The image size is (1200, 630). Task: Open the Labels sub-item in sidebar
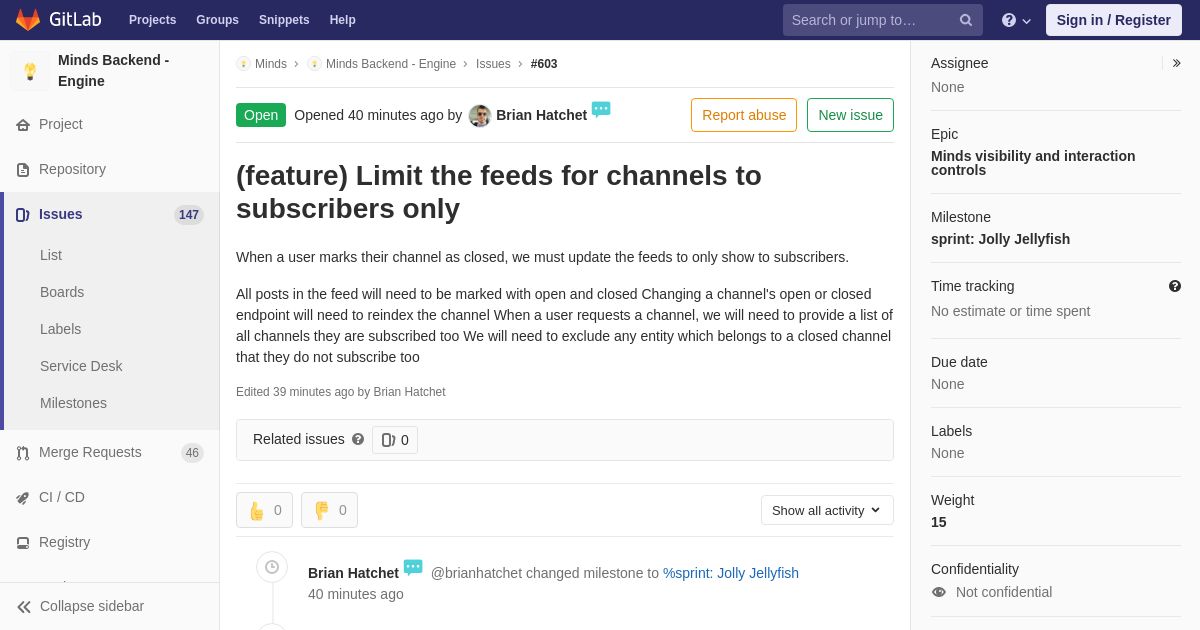(x=60, y=329)
